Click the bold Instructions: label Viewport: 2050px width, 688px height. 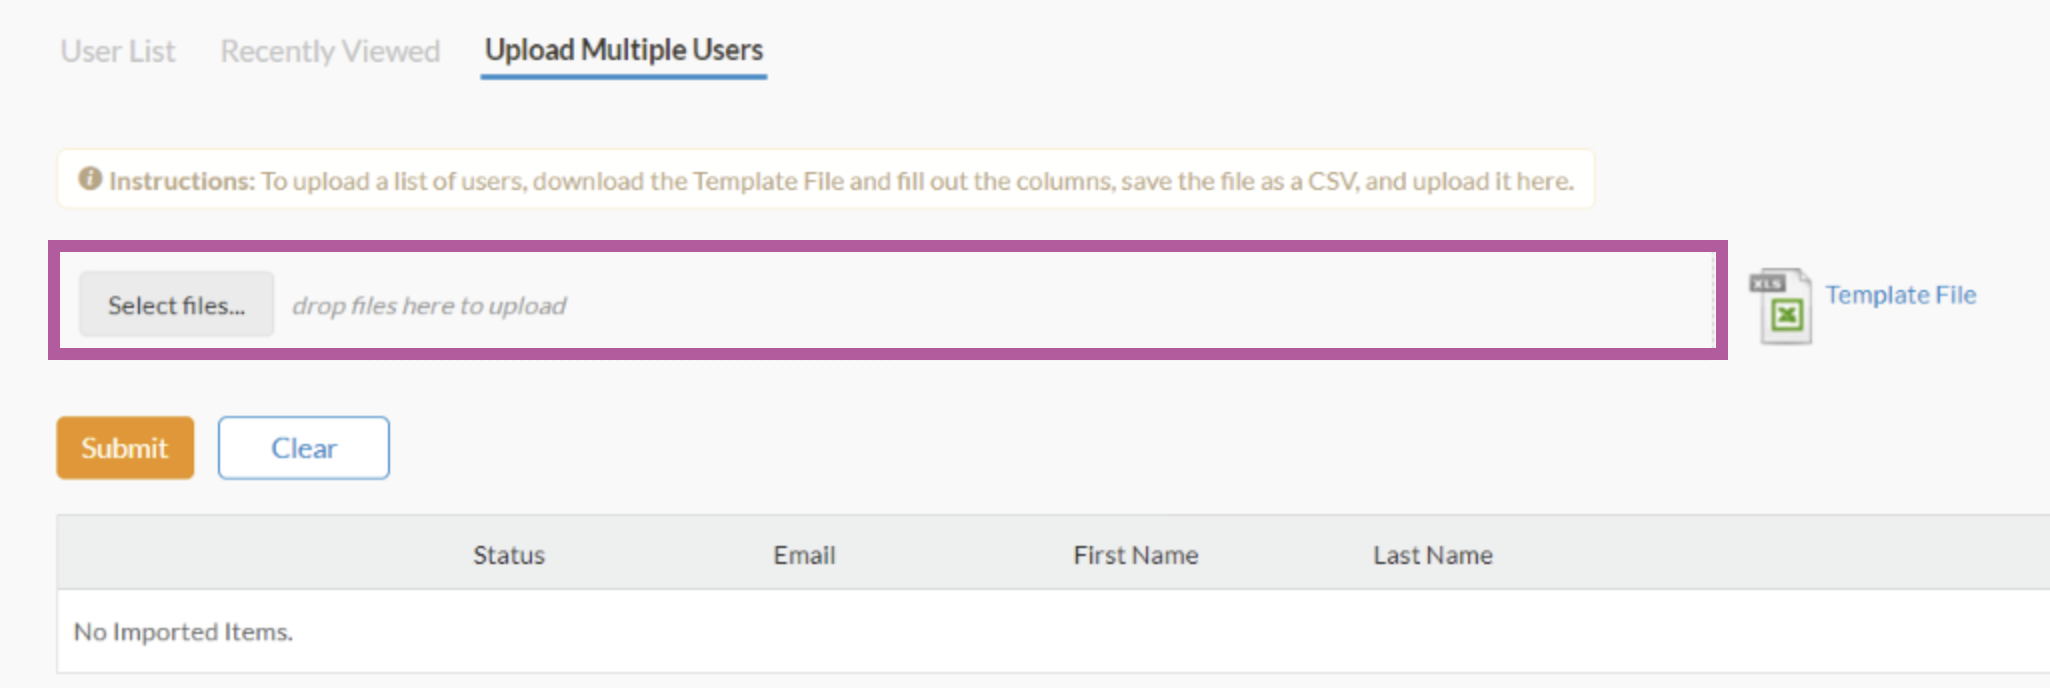tap(182, 181)
